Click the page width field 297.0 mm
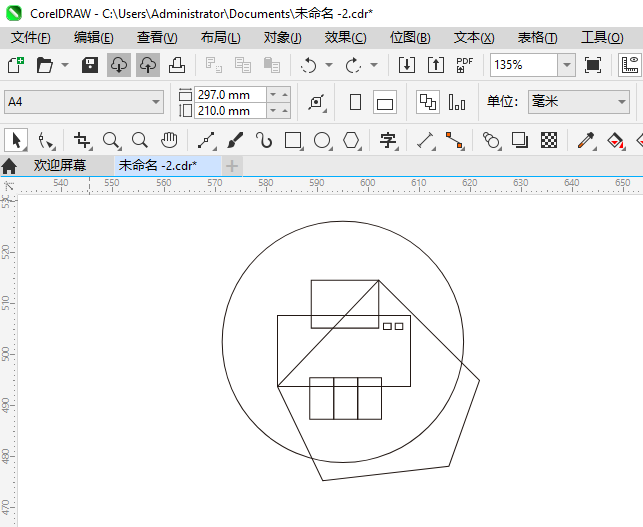The height and width of the screenshot is (527, 643). [x=230, y=95]
